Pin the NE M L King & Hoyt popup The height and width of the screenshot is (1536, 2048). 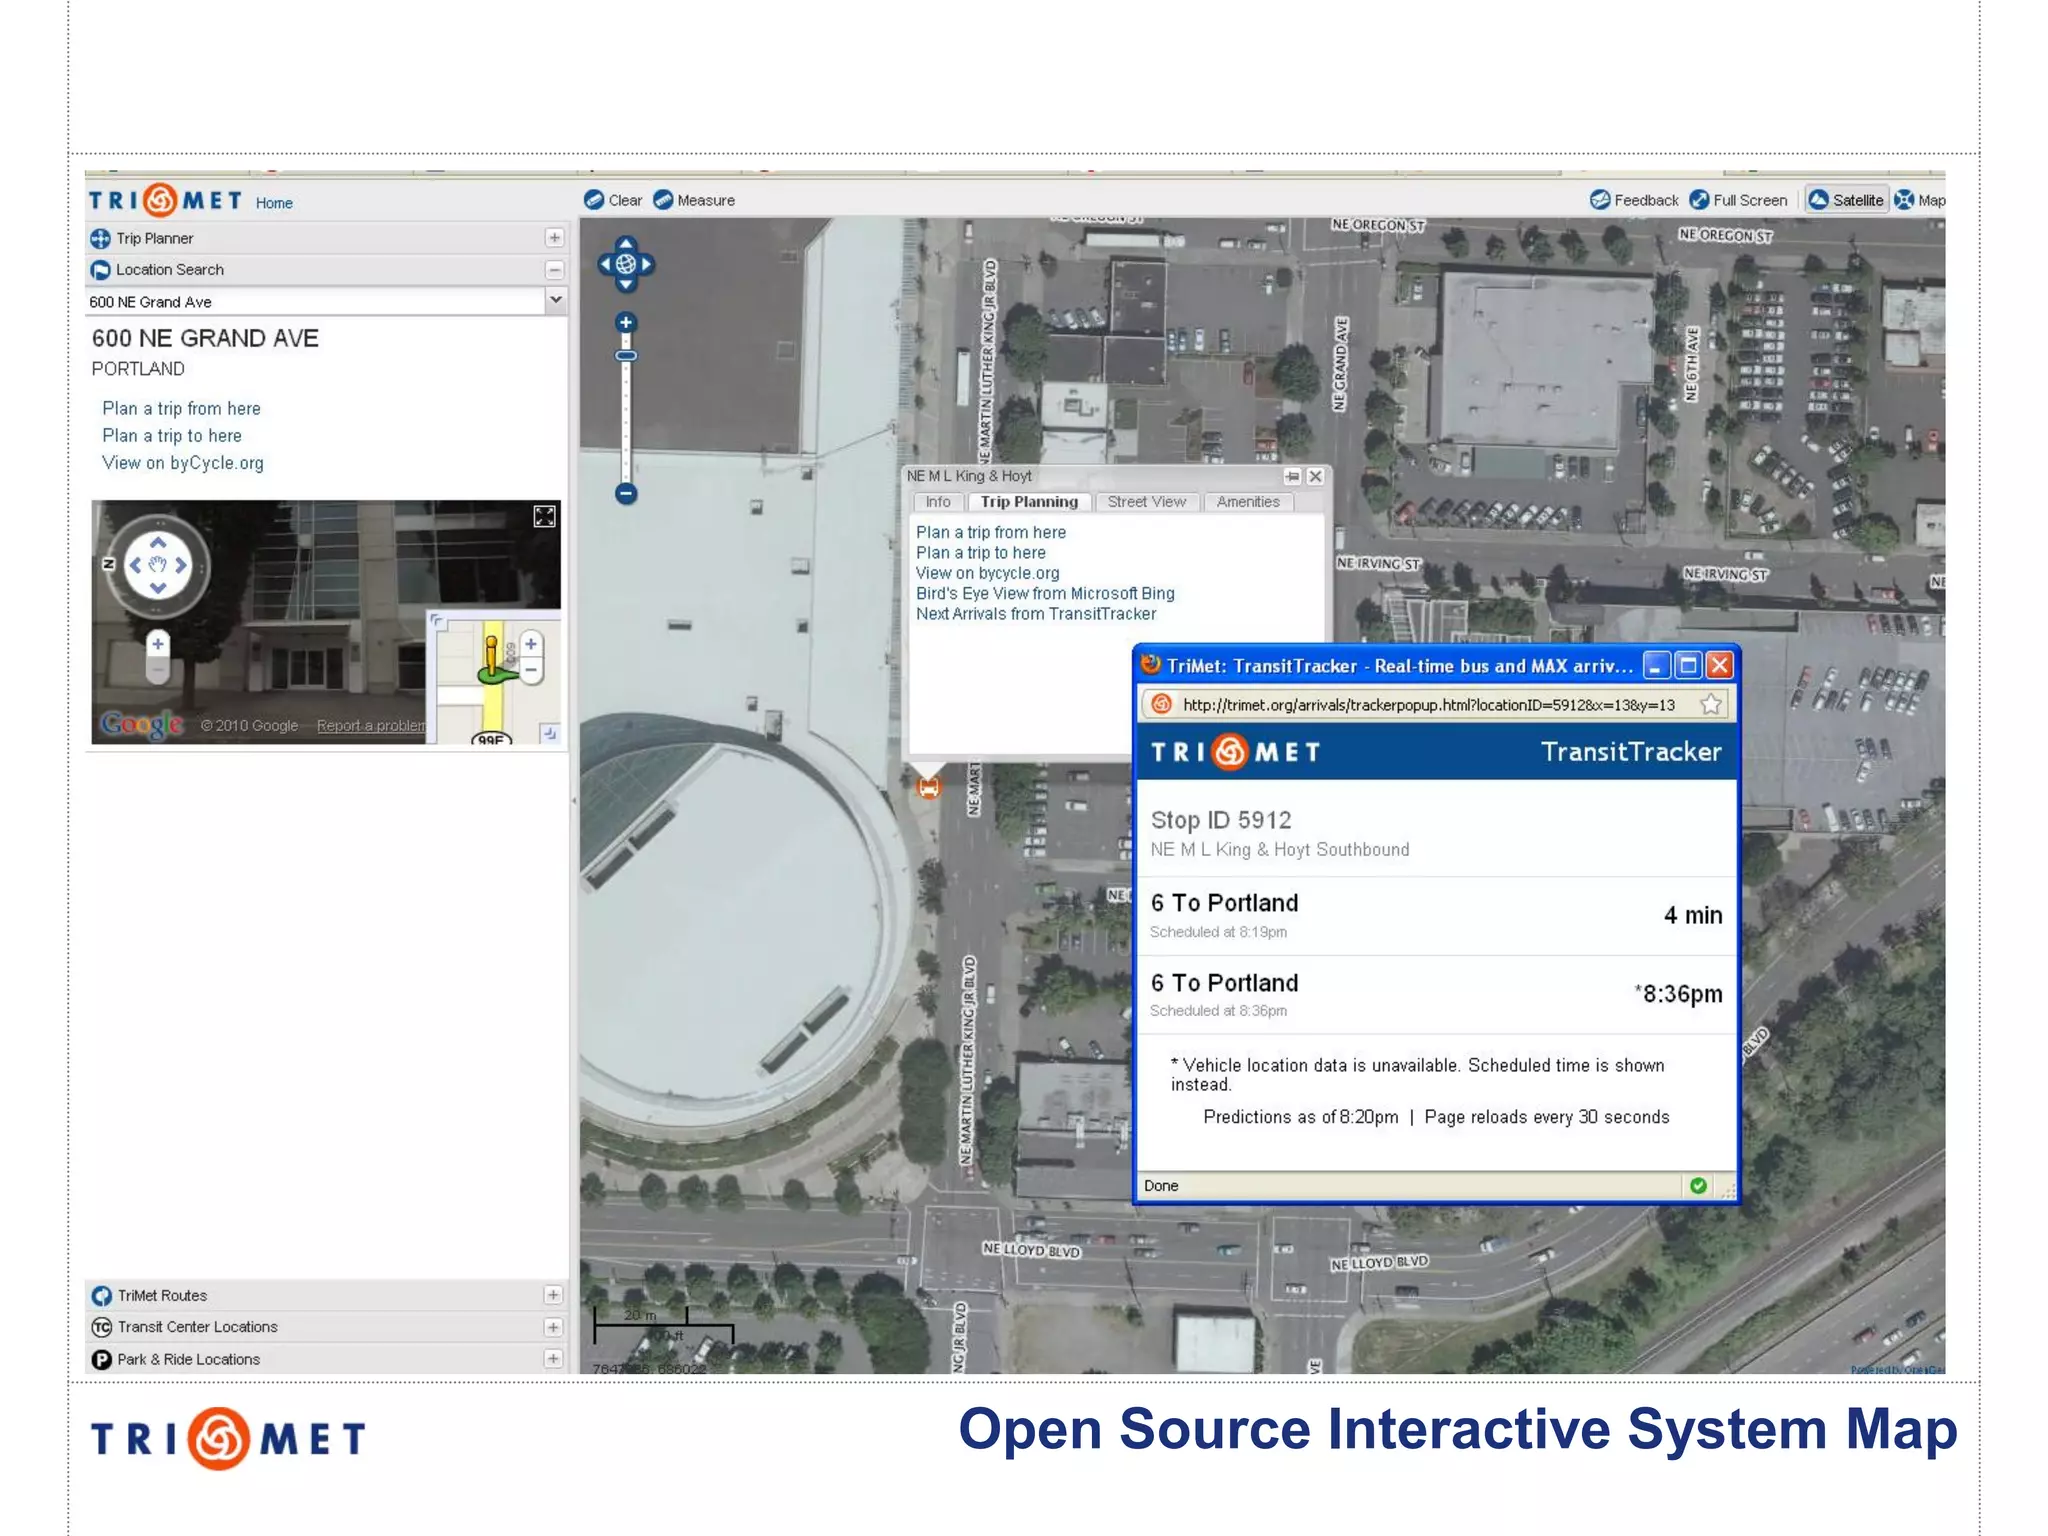1292,477
